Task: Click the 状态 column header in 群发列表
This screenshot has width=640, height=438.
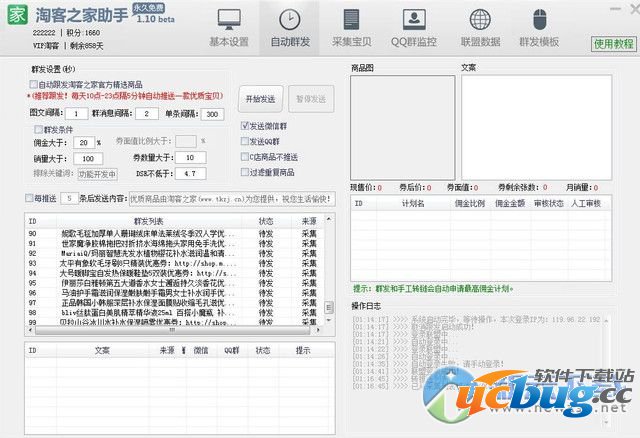Action: click(265, 220)
